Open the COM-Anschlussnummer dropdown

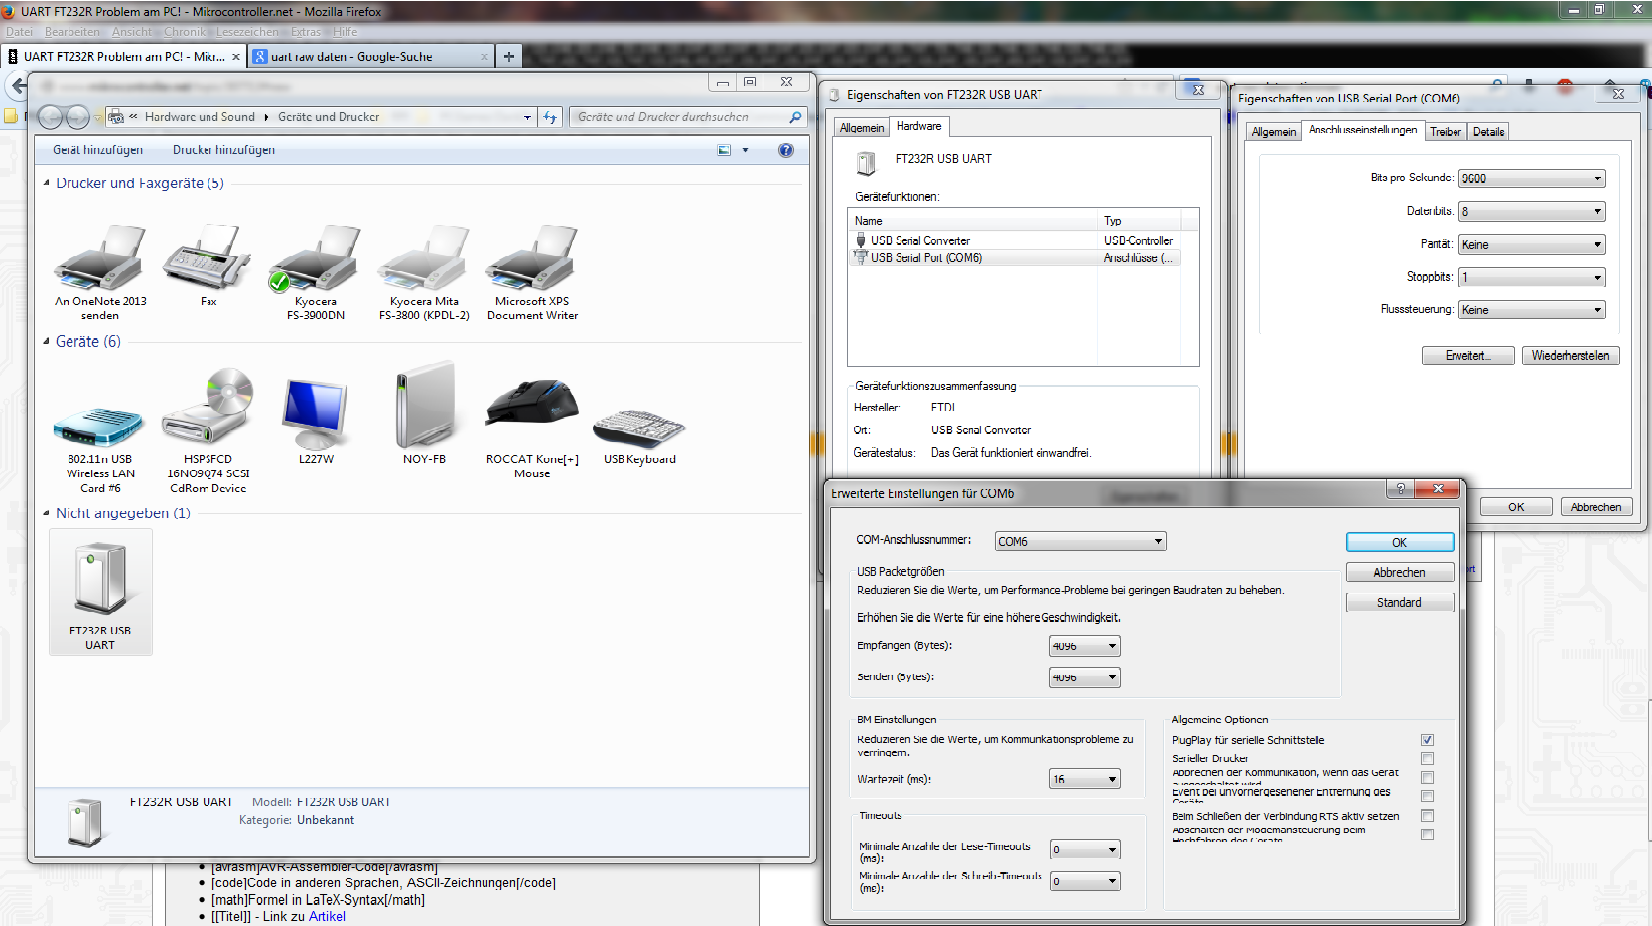click(x=1080, y=541)
